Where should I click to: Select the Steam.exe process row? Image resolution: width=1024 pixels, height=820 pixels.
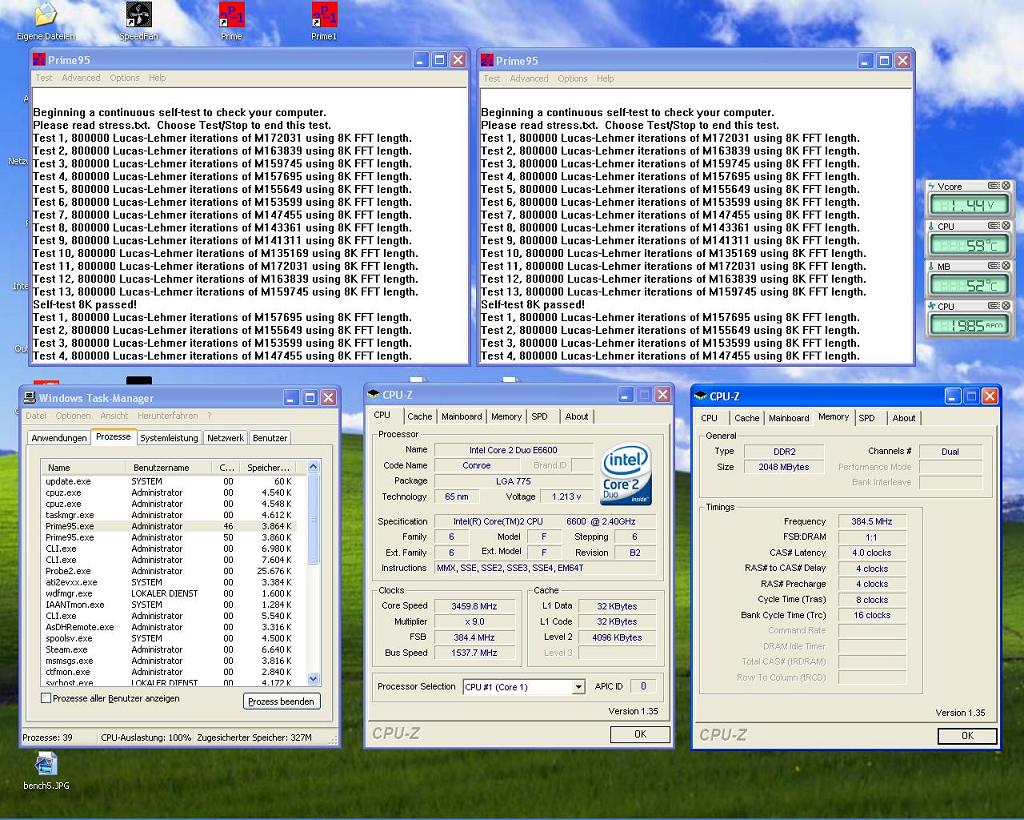click(x=169, y=649)
